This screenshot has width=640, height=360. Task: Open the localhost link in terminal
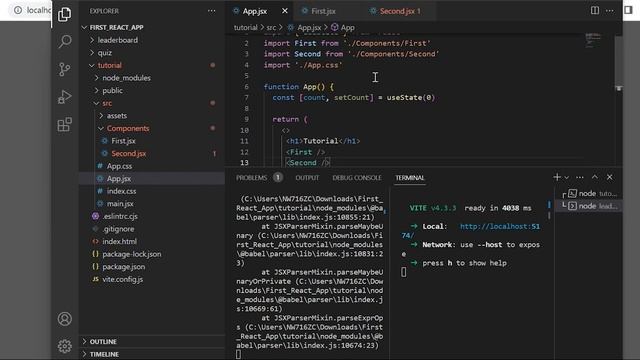click(500, 226)
